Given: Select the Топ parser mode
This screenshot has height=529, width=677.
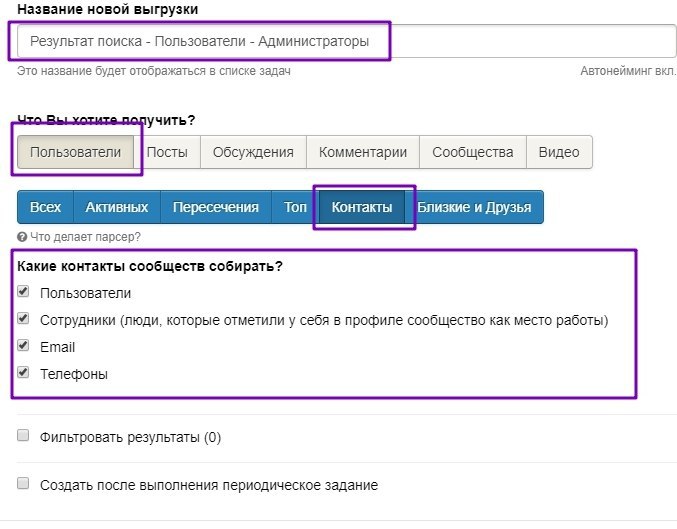Looking at the screenshot, I should [295, 207].
